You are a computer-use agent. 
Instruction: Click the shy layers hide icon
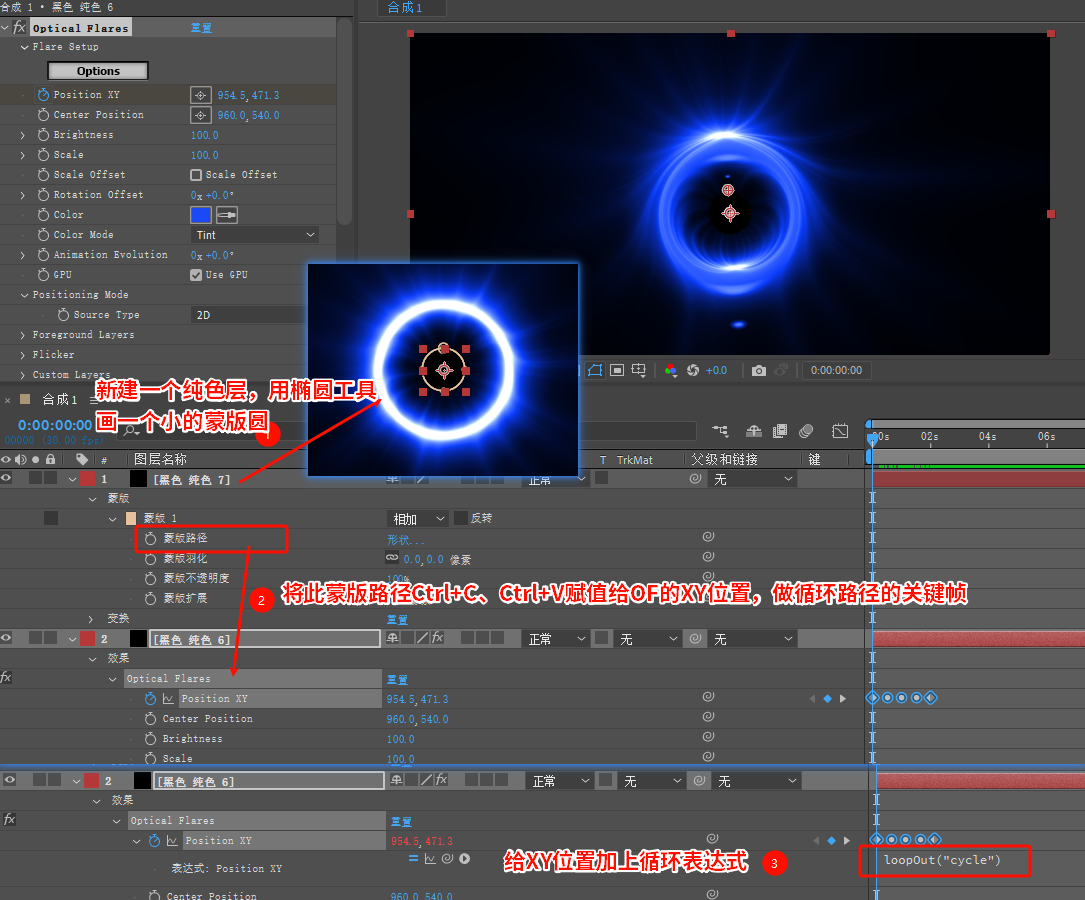[x=754, y=431]
